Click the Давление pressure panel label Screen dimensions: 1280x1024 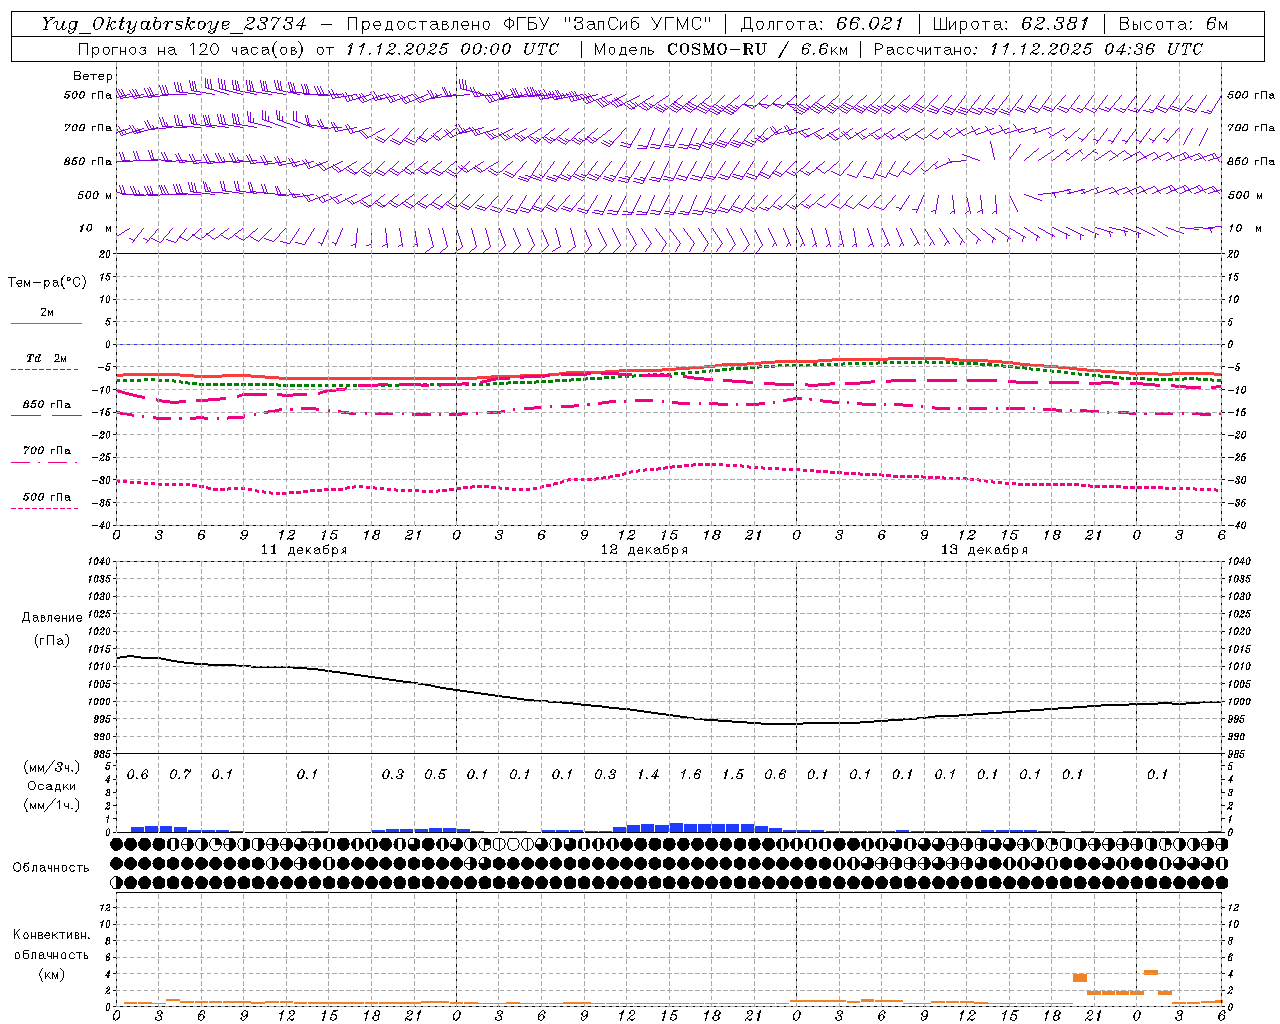[x=52, y=618]
